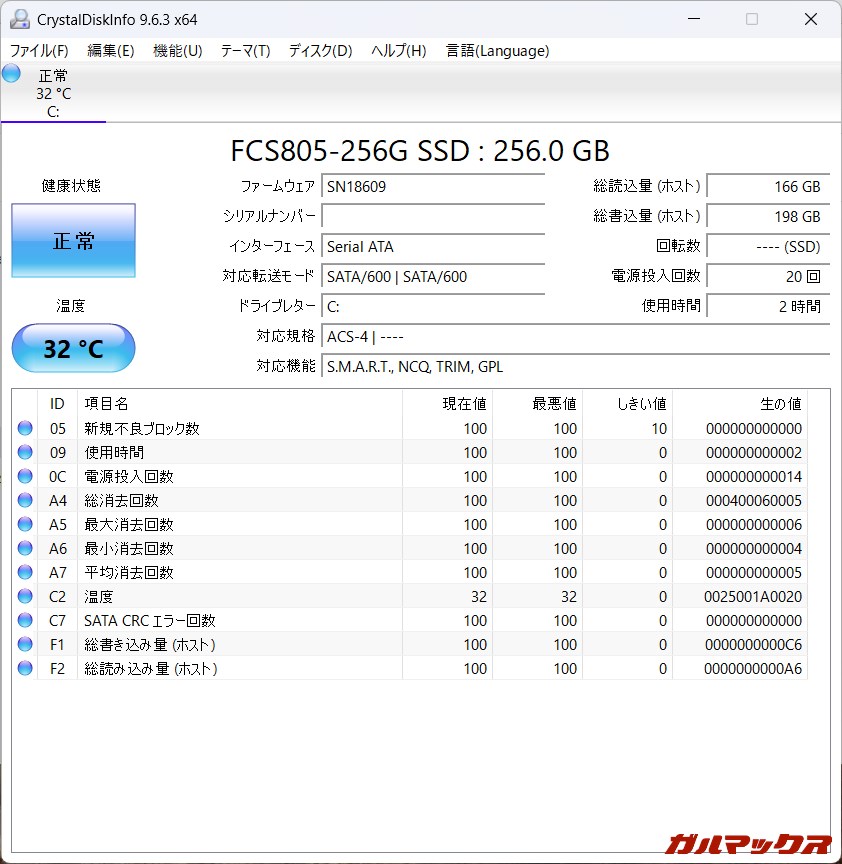This screenshot has width=842, height=864.
Task: Click the indicator beside 総書き込み量 (F1)
Action: point(24,644)
